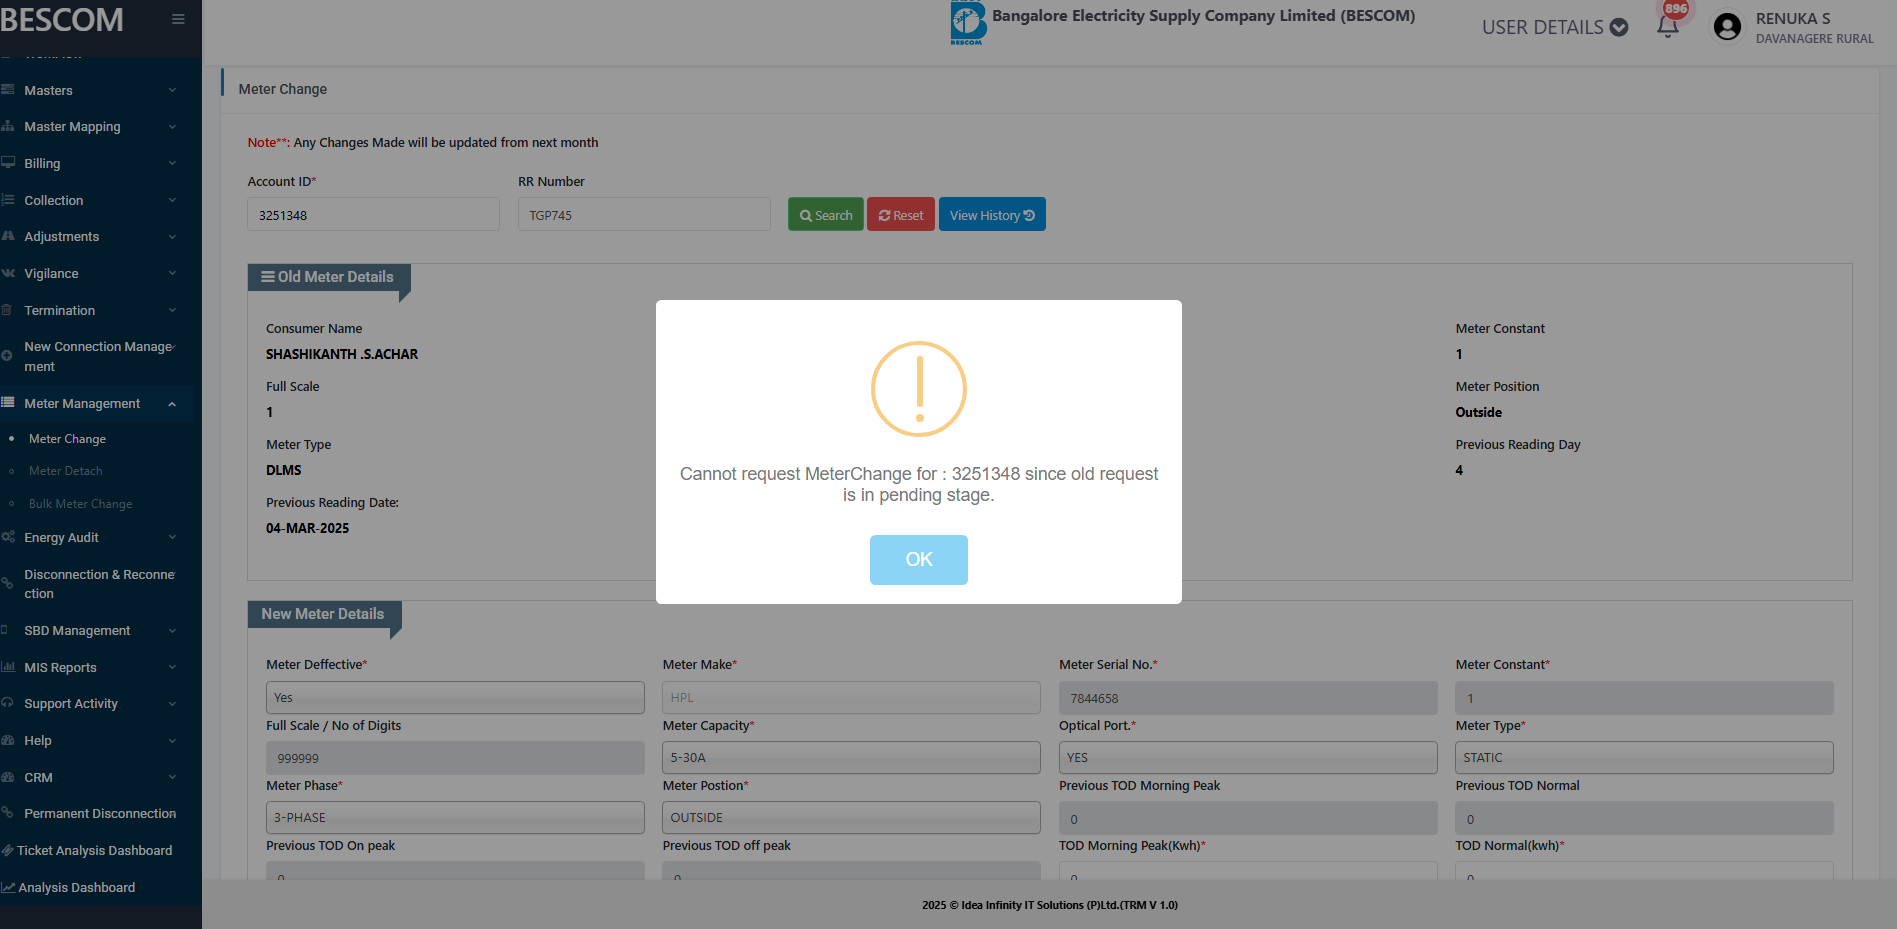
Task: Click the New Connection plus icon
Action: tap(7, 356)
